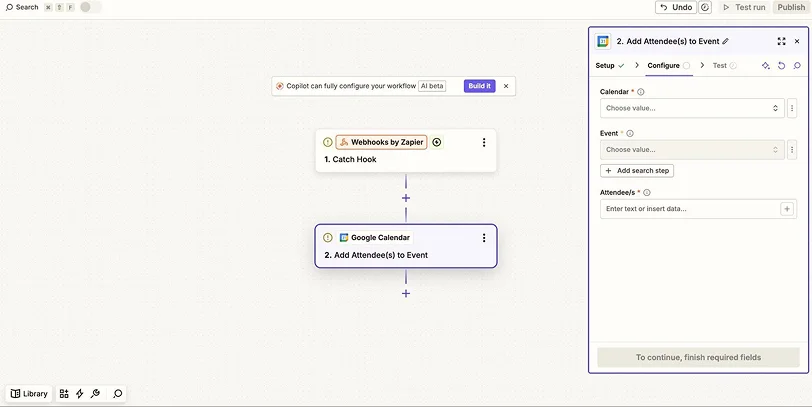Open the Event dropdown
The image size is (812, 407).
692,150
